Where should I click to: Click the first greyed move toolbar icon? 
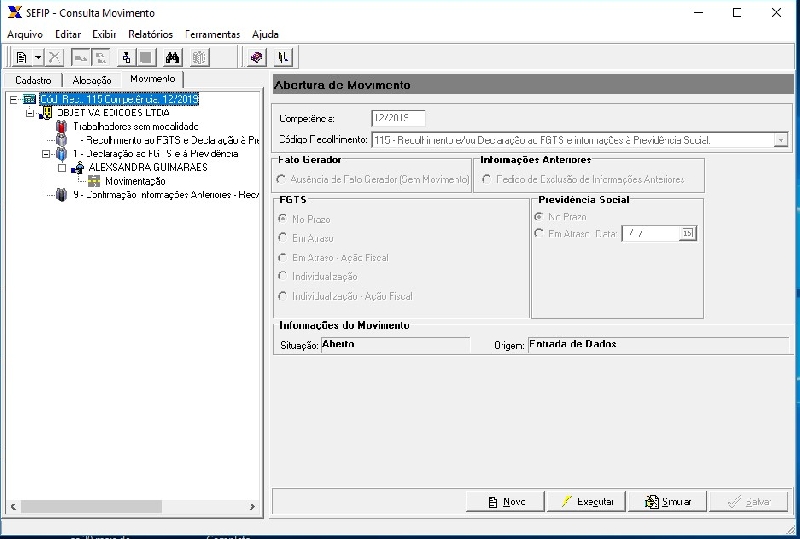click(81, 58)
